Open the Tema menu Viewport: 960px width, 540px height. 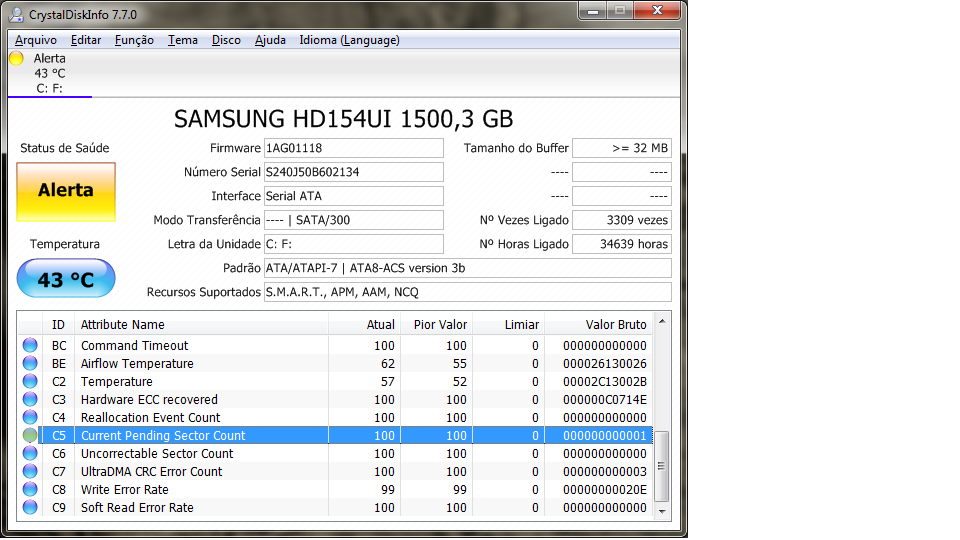[x=182, y=40]
